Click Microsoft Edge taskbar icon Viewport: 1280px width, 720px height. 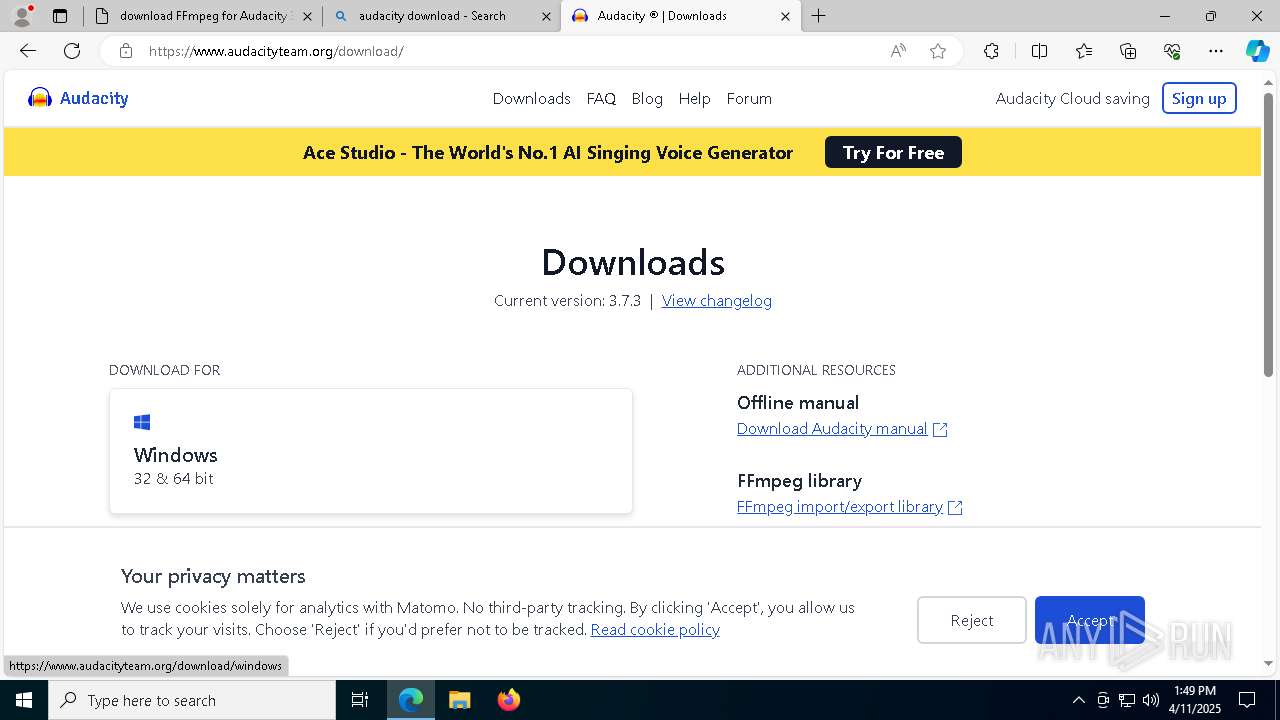tap(411, 700)
